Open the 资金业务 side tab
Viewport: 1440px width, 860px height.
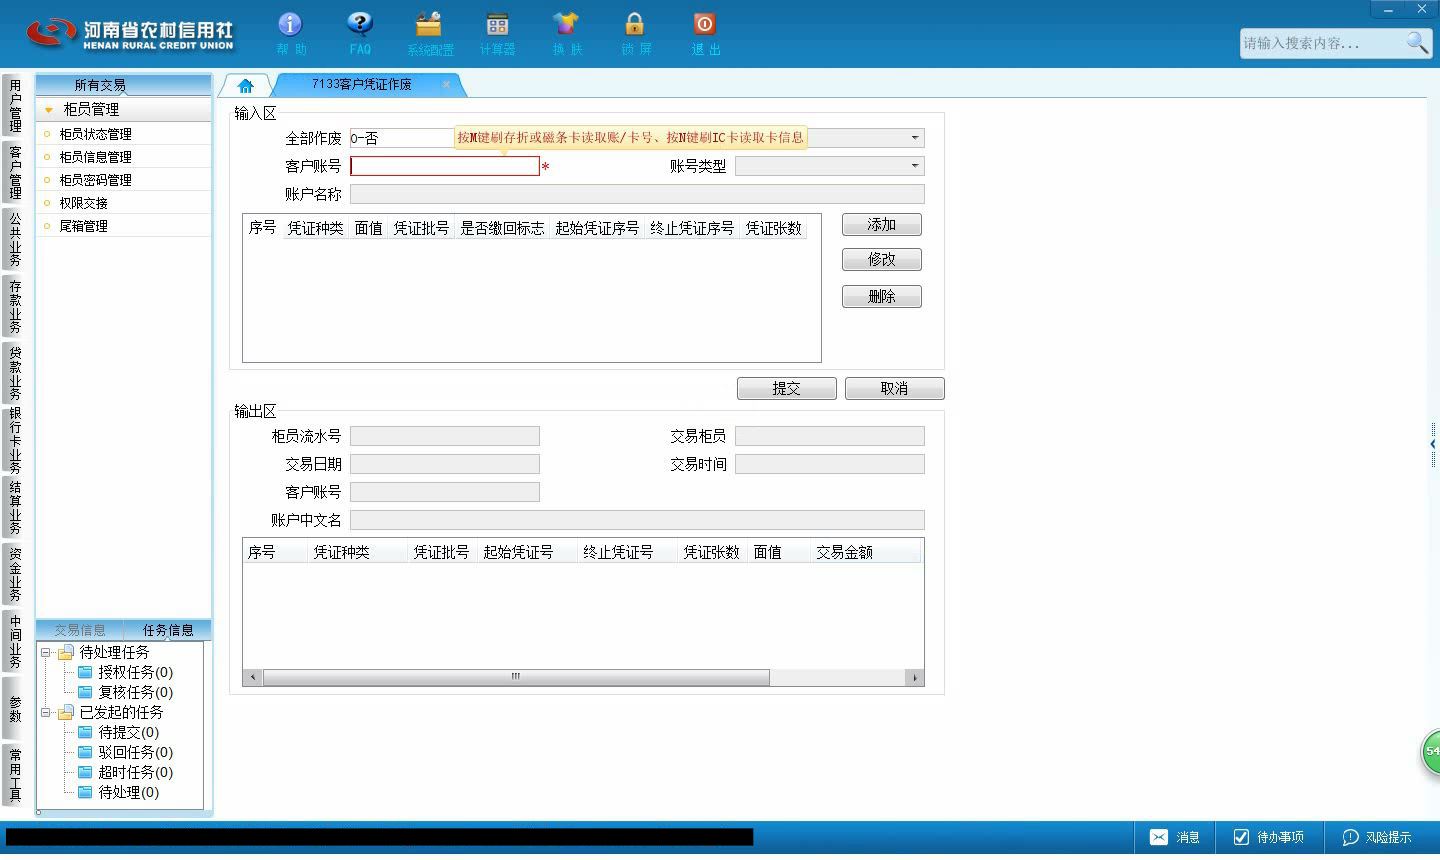tap(14, 574)
